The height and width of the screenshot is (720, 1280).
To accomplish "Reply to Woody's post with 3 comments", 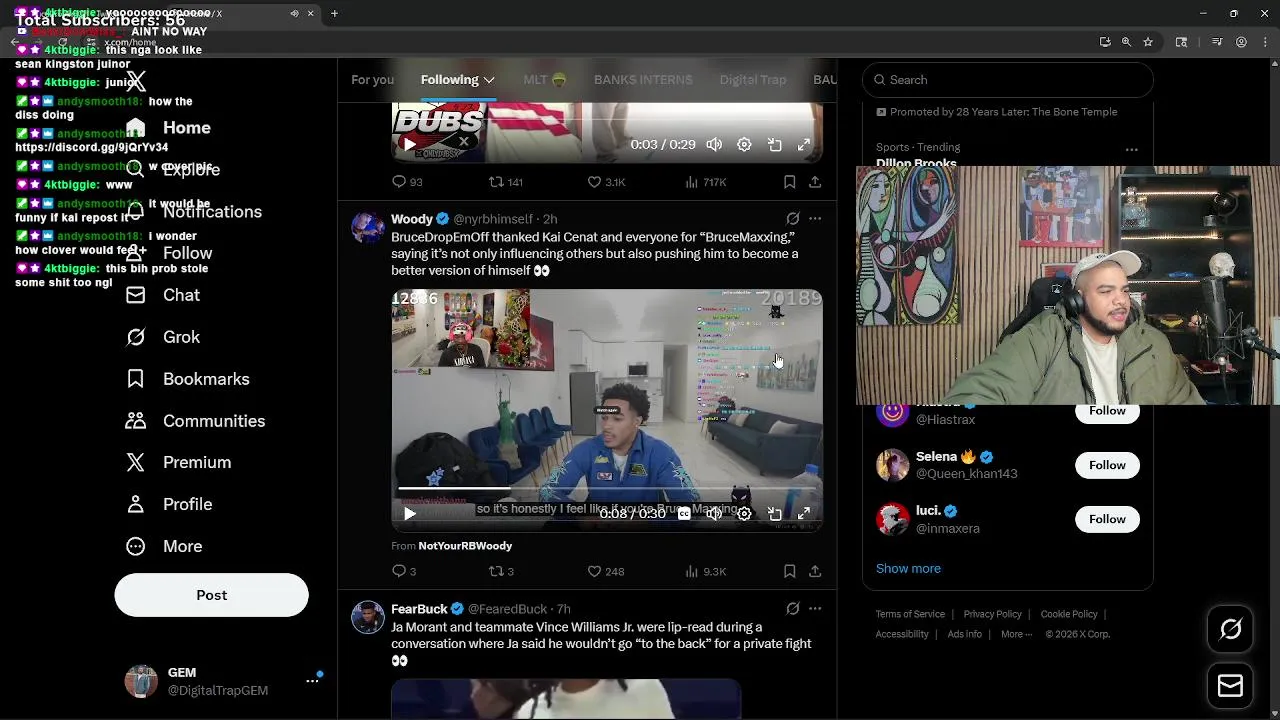I will pyautogui.click(x=404, y=571).
